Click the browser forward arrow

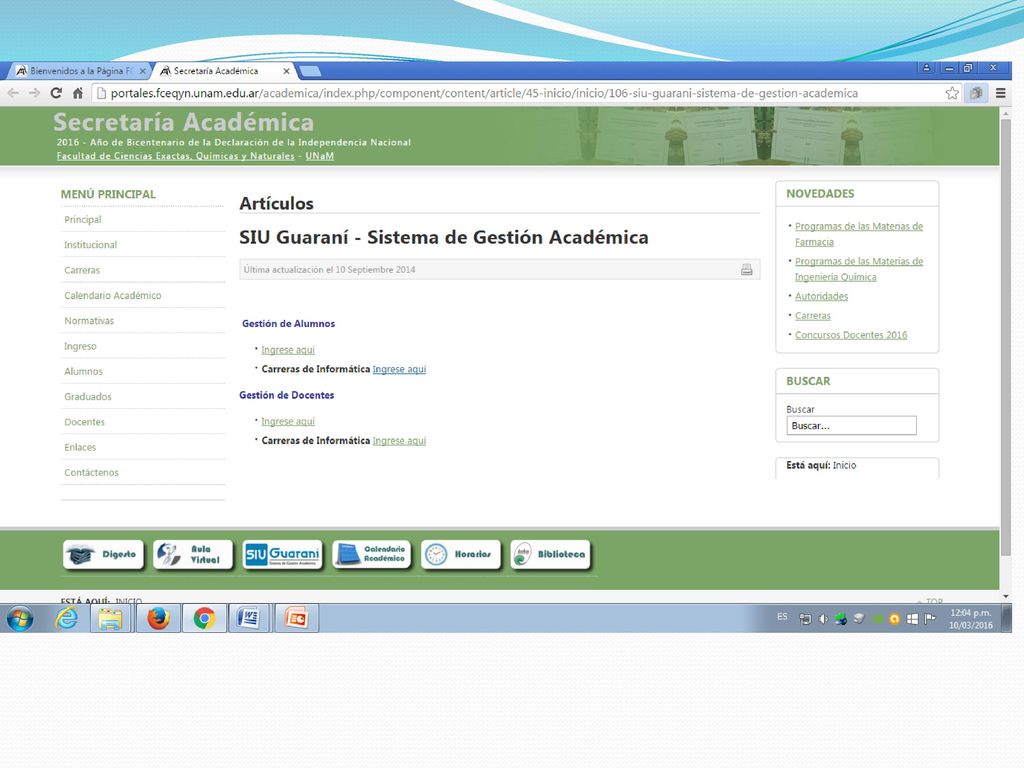click(x=35, y=93)
